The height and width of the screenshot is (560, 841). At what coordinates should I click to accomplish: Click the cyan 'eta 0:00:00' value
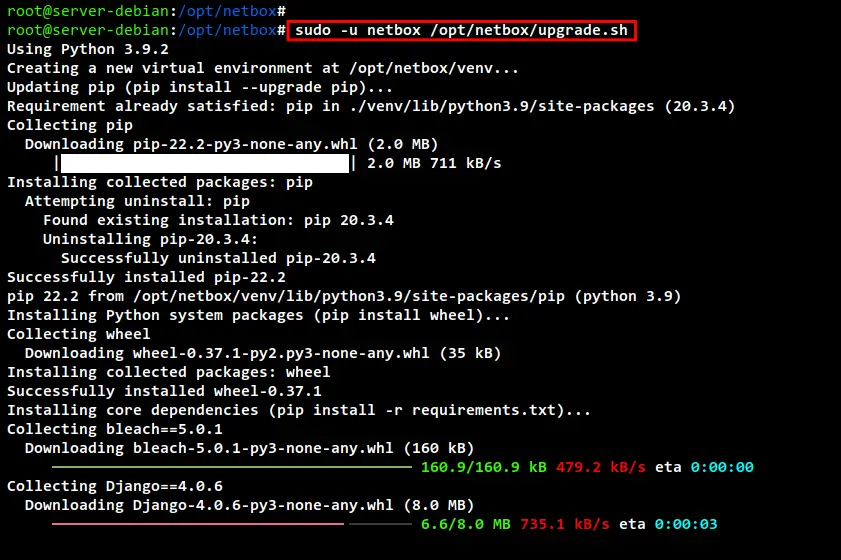(722, 467)
